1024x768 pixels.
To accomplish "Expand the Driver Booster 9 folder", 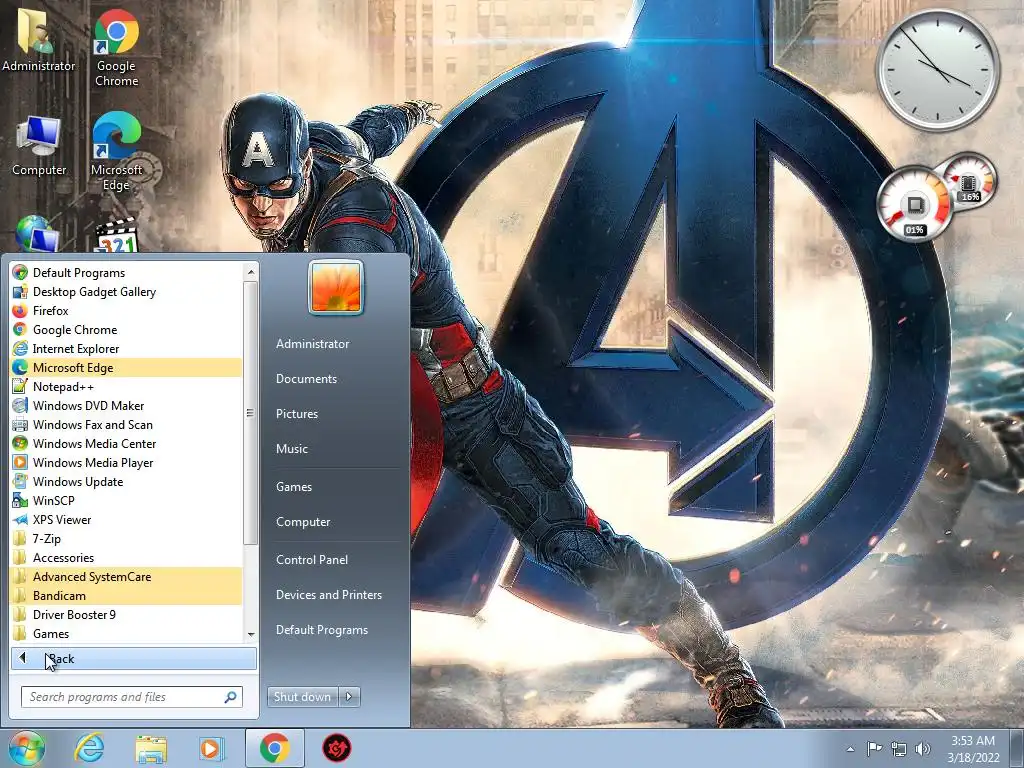I will tap(126, 613).
